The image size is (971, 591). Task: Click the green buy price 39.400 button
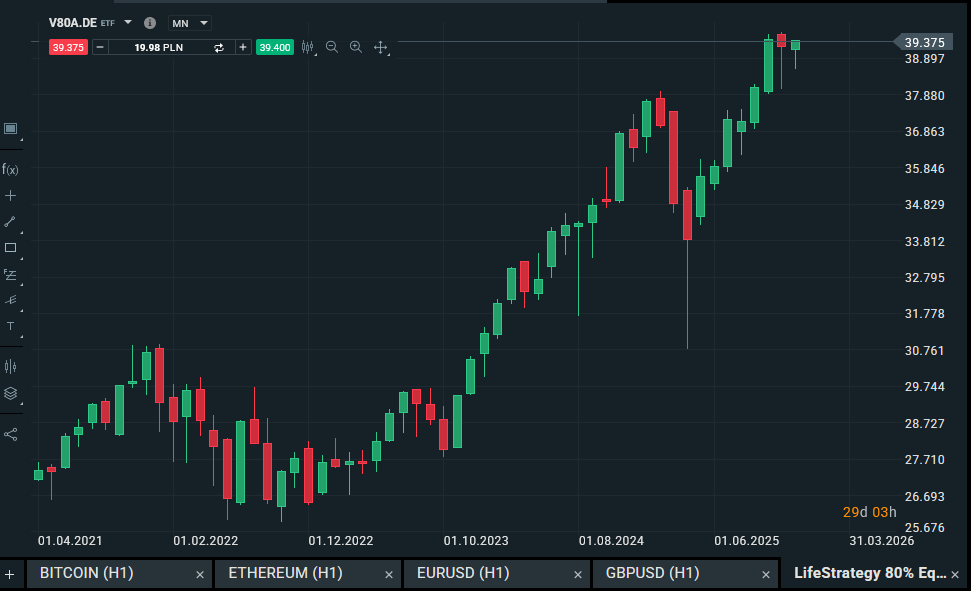[274, 47]
